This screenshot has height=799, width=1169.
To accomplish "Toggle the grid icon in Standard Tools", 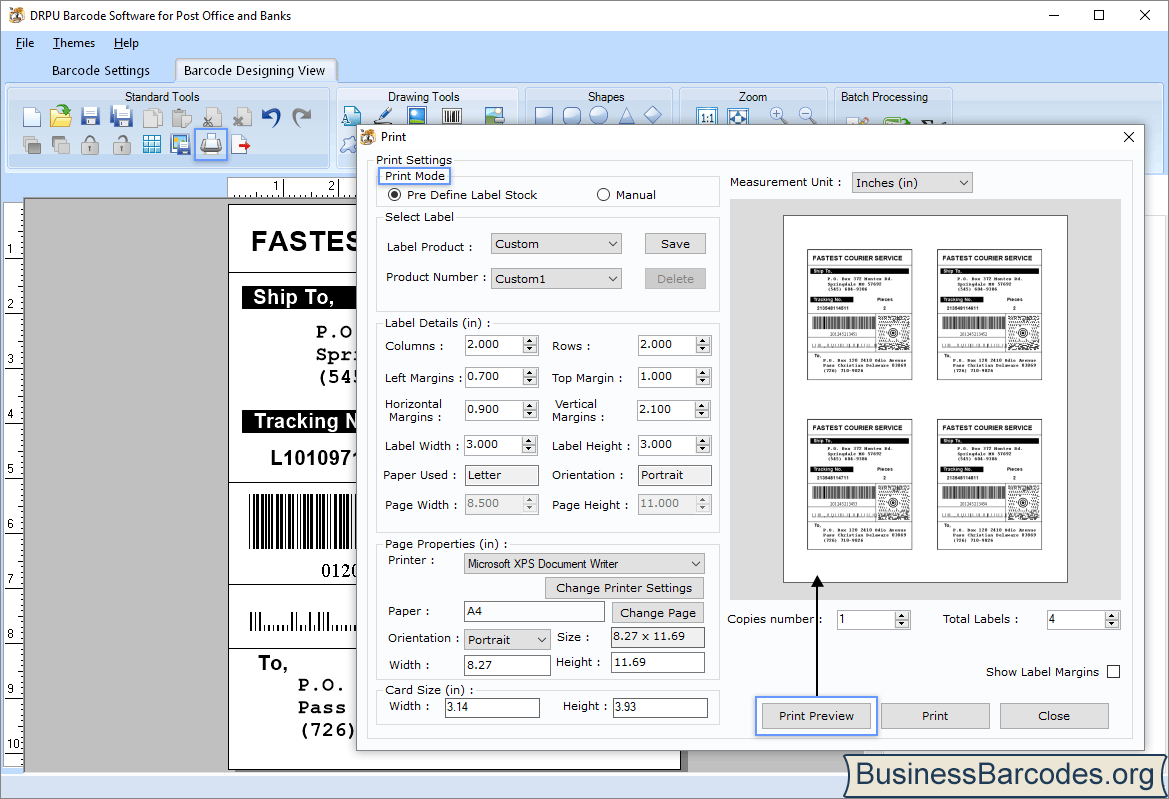I will [x=152, y=145].
